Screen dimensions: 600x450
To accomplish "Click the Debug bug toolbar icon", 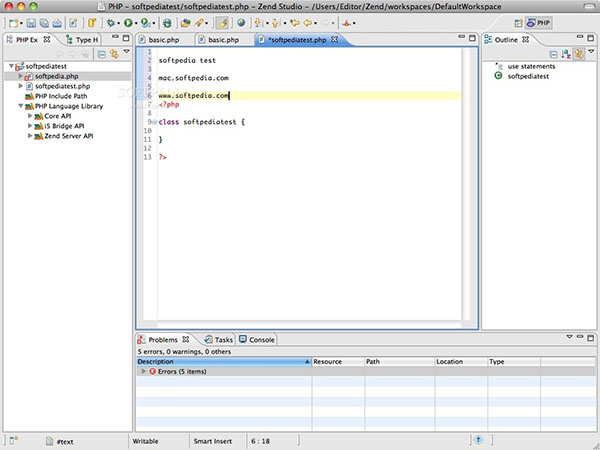I will tap(110, 23).
